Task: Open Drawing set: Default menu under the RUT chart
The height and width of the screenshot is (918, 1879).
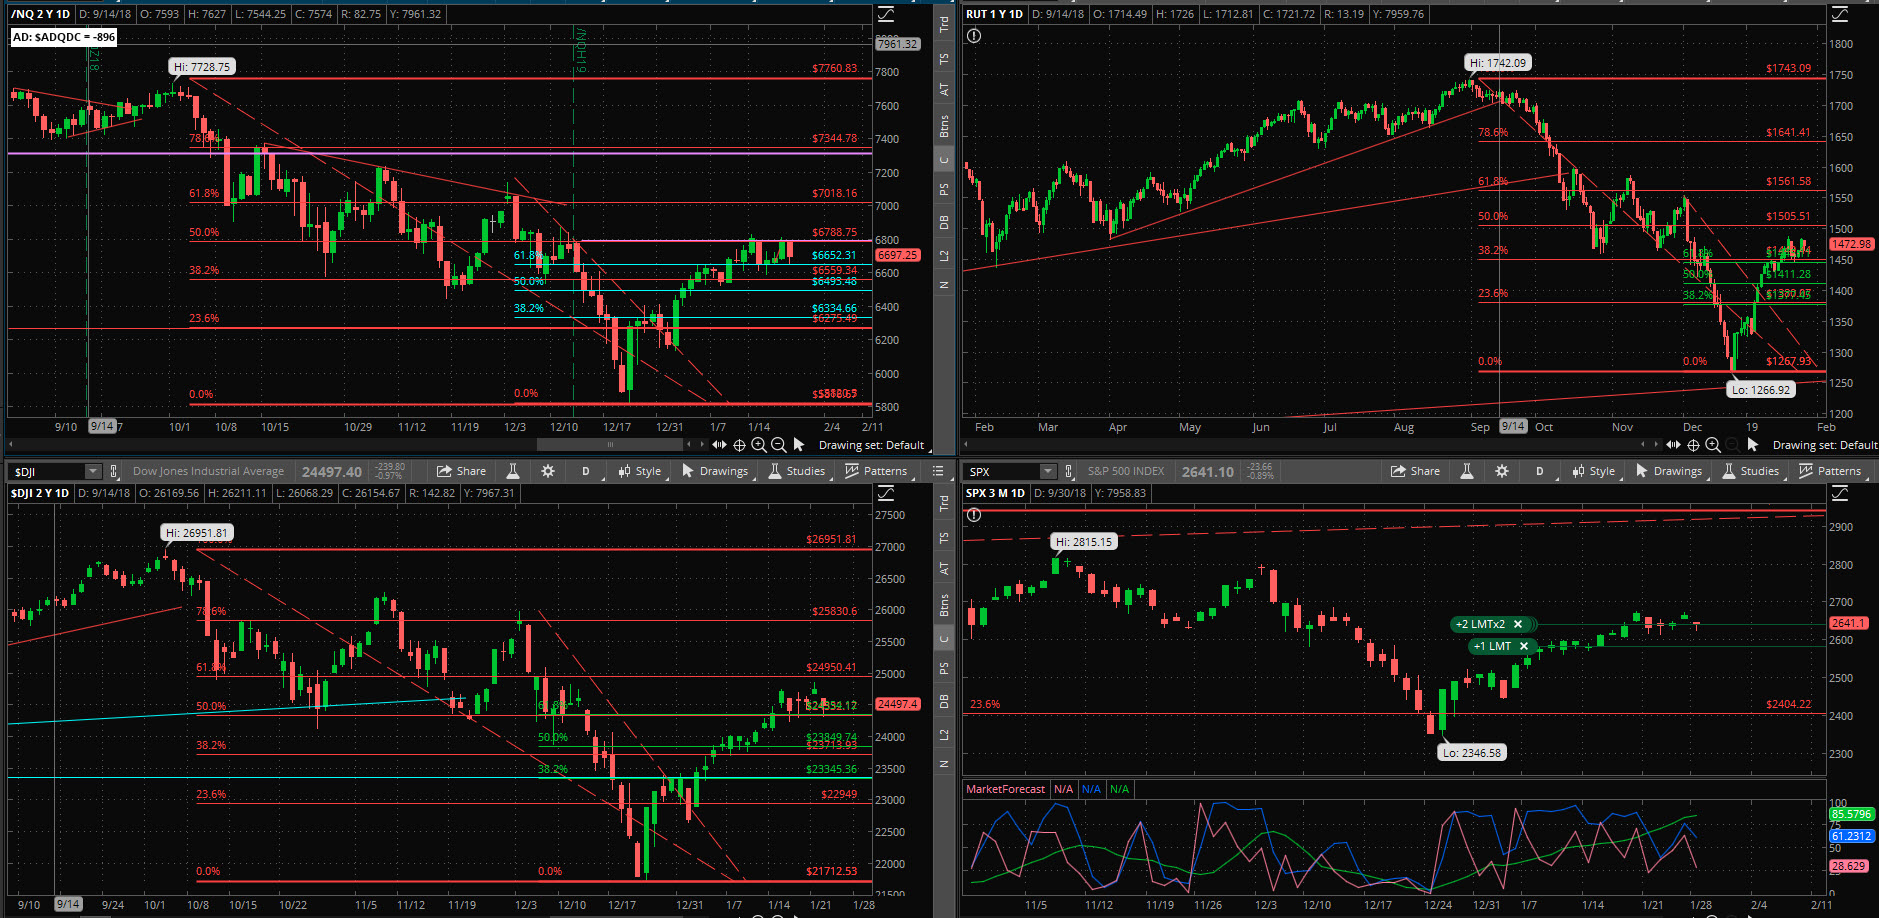Action: (x=1825, y=445)
